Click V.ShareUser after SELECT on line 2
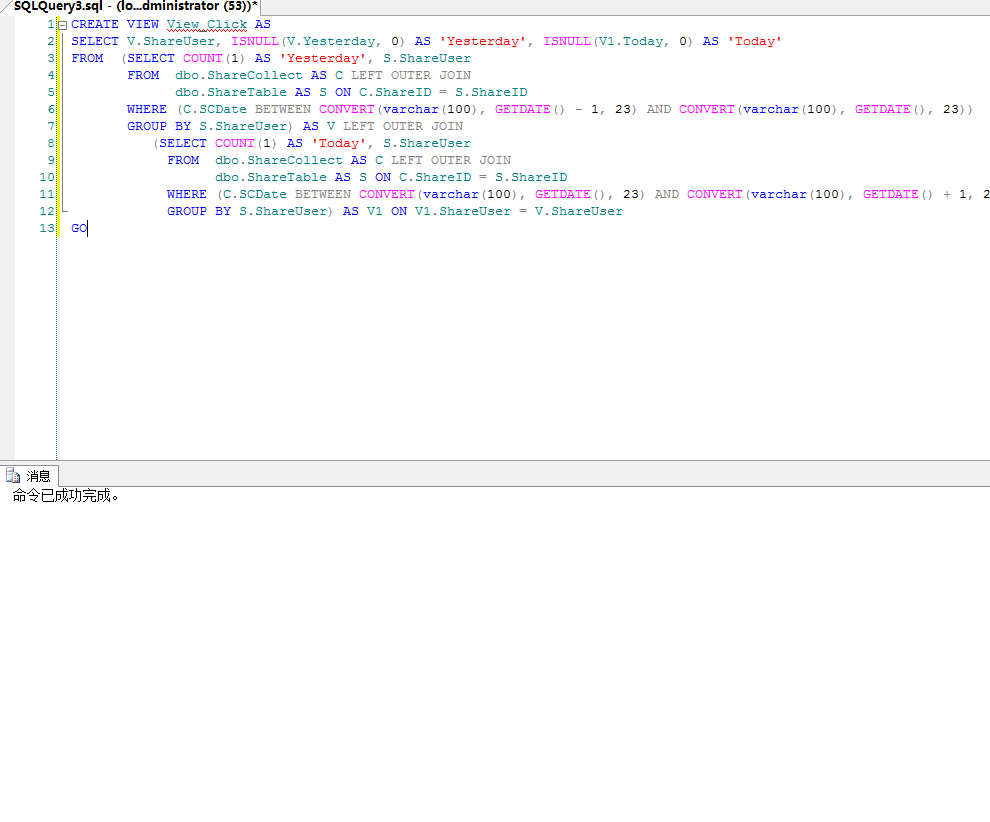This screenshot has height=822, width=990. 170,42
